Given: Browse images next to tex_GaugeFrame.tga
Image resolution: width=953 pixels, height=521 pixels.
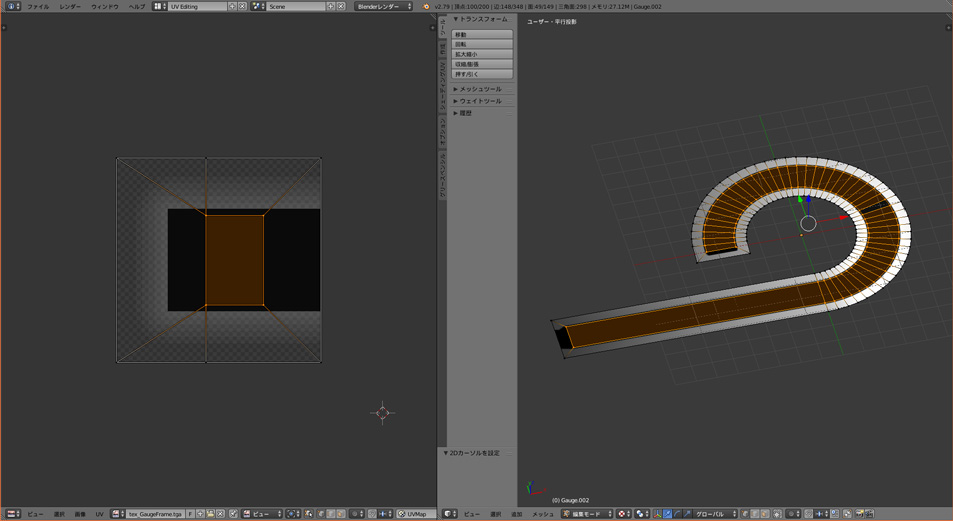Looking at the screenshot, I should pos(118,514).
